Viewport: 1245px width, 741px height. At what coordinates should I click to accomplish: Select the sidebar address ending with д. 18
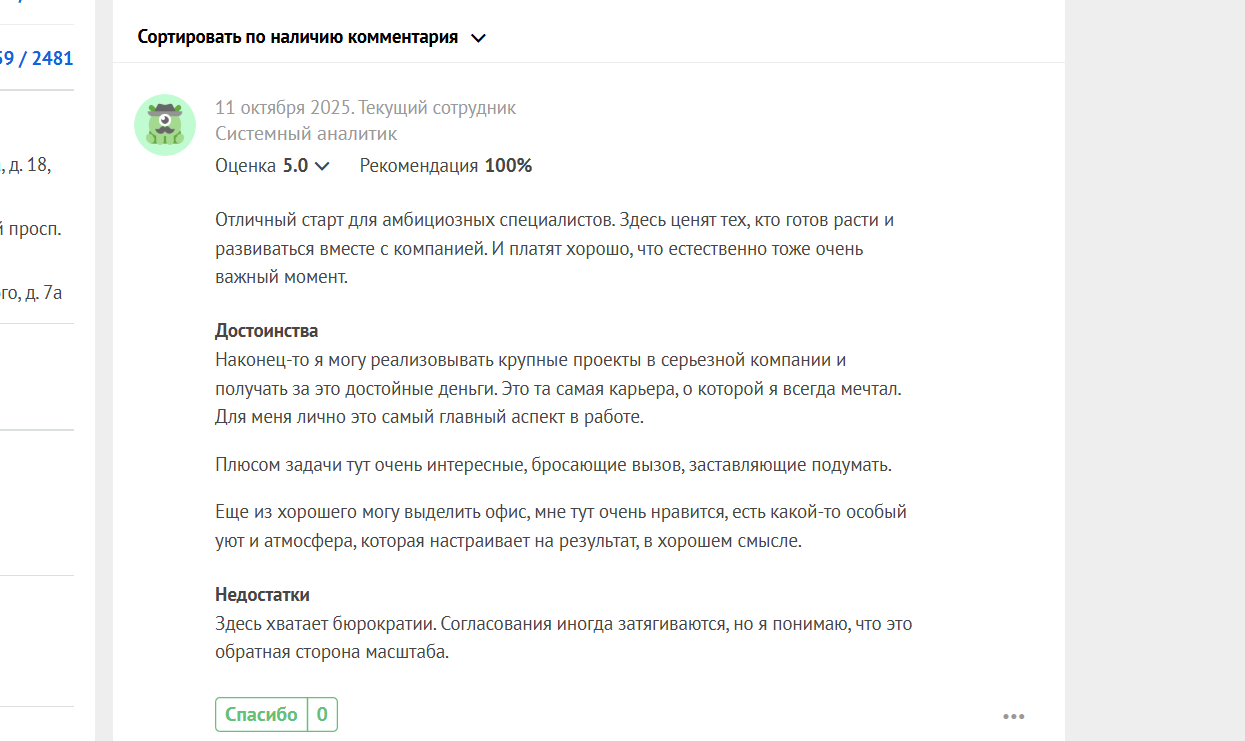click(28, 165)
